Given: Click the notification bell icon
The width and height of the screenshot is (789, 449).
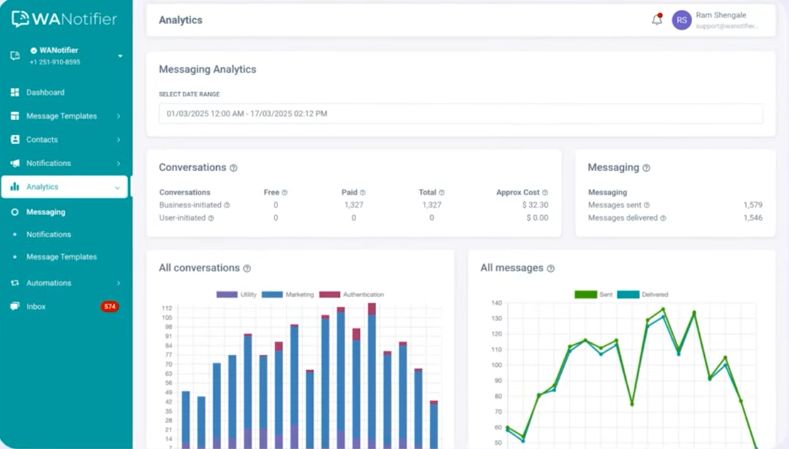Looking at the screenshot, I should [657, 19].
